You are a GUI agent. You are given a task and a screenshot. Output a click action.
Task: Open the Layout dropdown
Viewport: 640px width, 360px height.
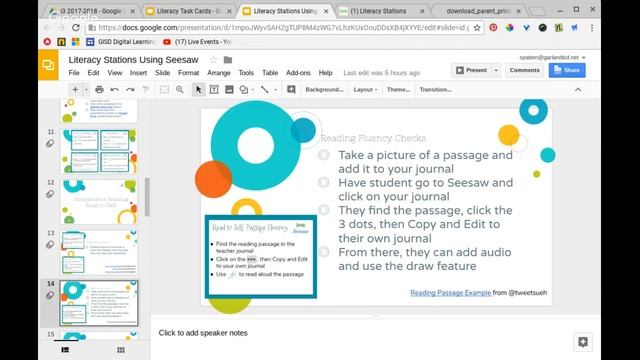click(365, 89)
